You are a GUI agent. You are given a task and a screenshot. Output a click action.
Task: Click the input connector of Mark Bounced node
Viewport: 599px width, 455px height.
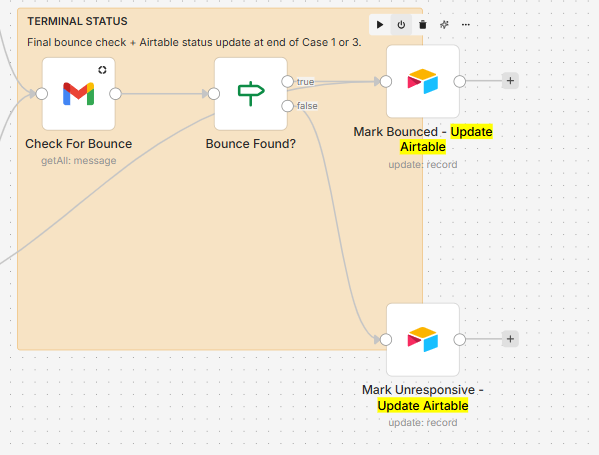pyautogui.click(x=386, y=81)
